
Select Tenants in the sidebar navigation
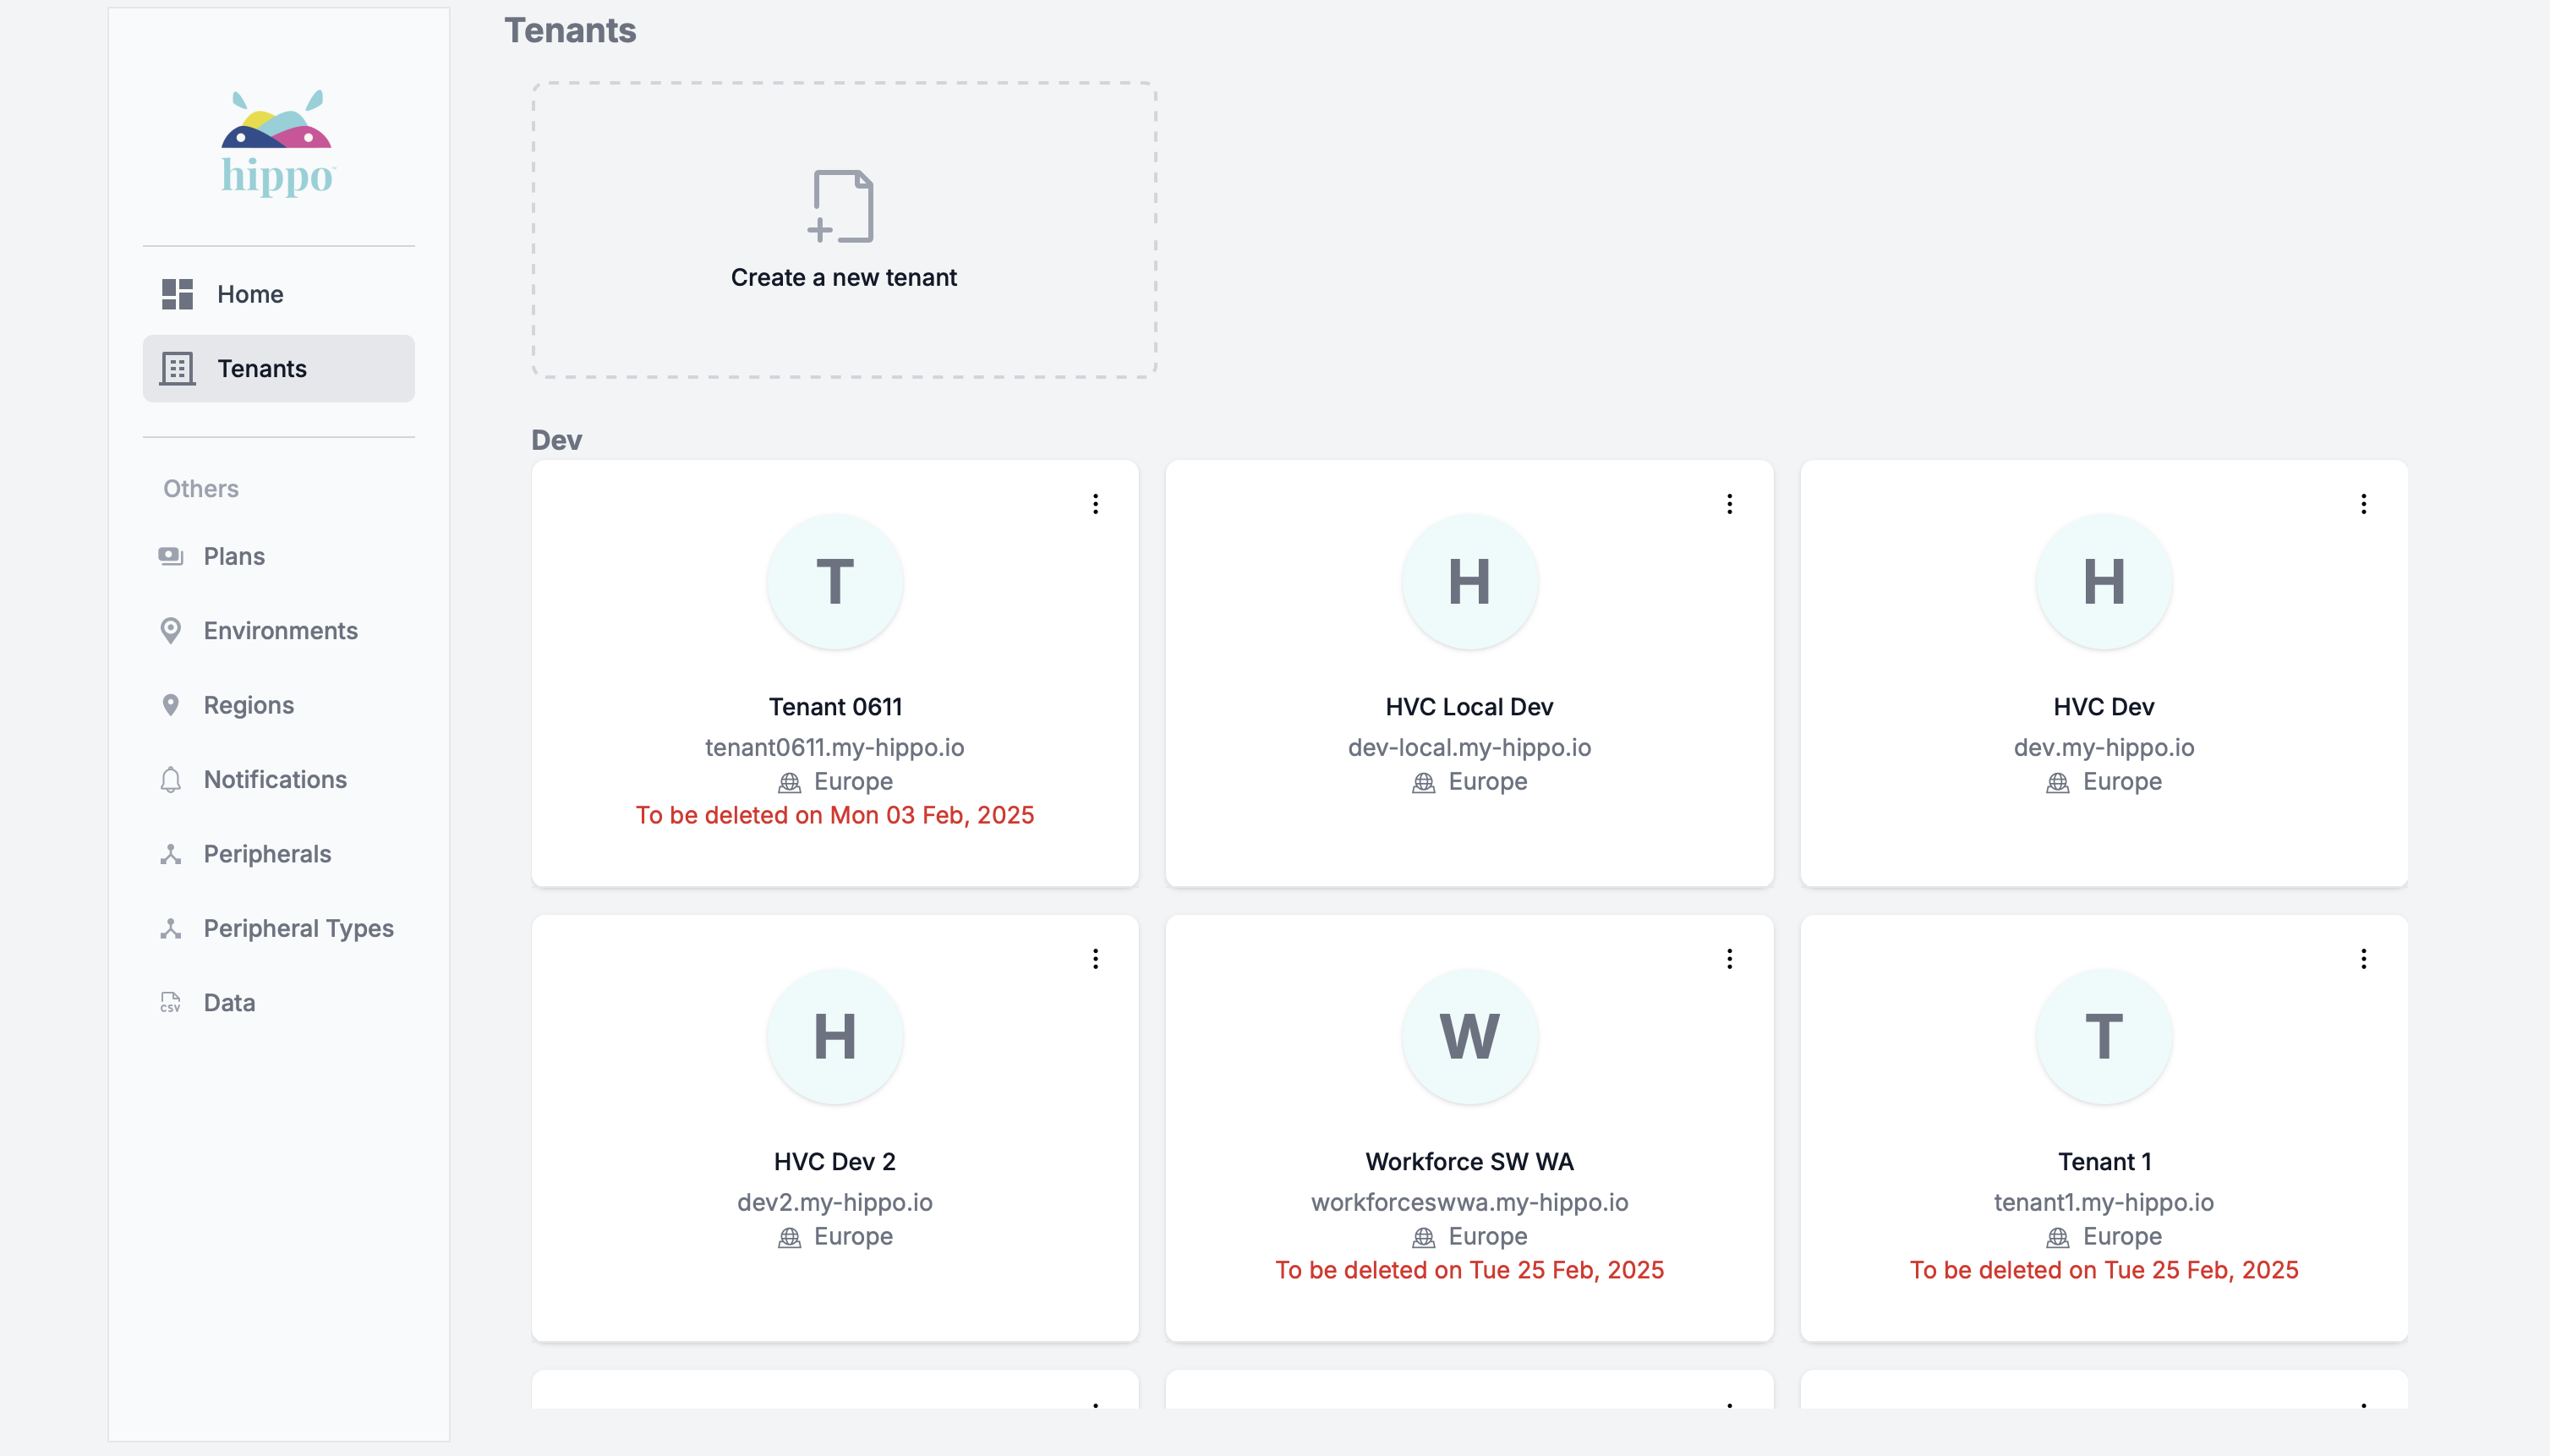262,369
